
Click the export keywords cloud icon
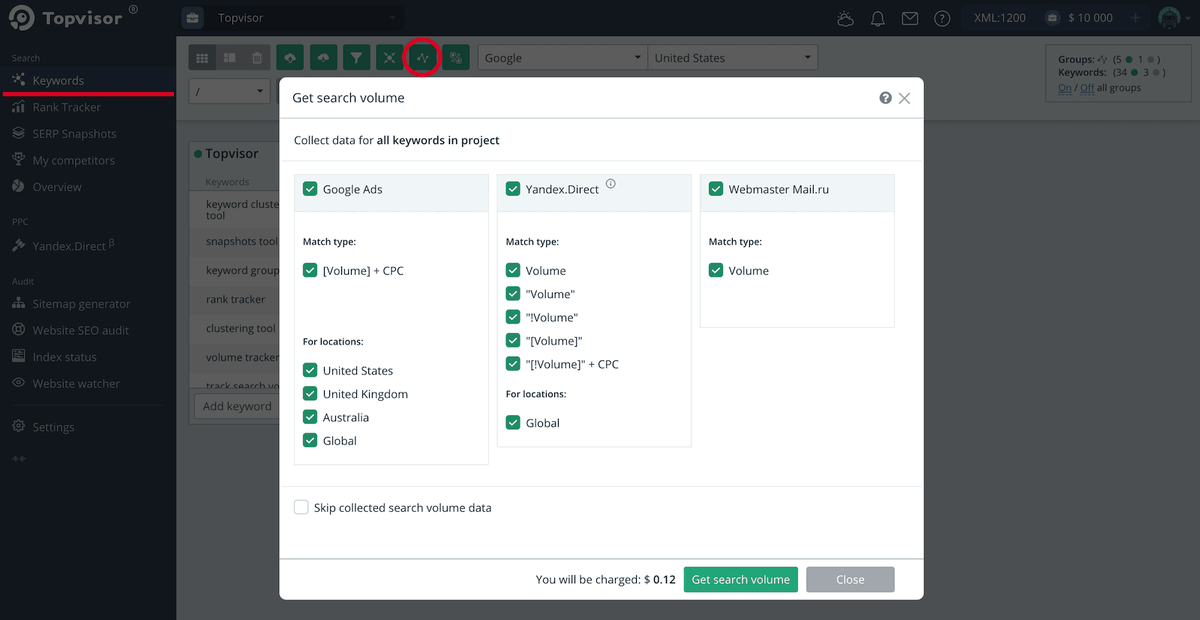coord(323,58)
